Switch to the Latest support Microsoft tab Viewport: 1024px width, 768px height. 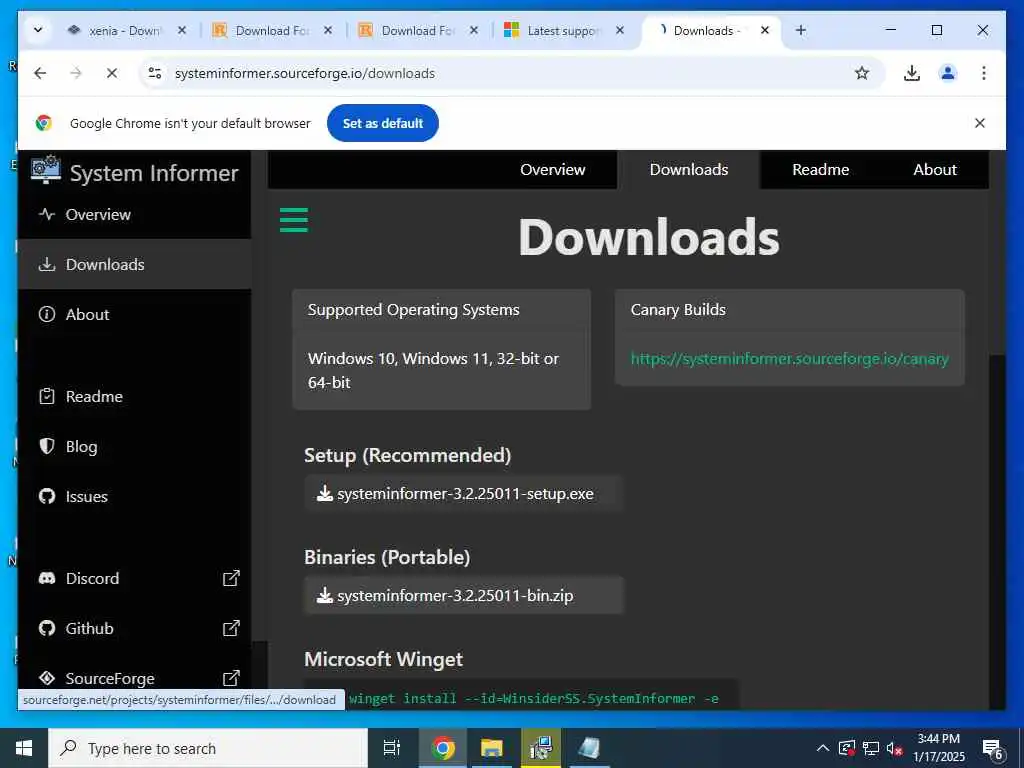point(563,31)
